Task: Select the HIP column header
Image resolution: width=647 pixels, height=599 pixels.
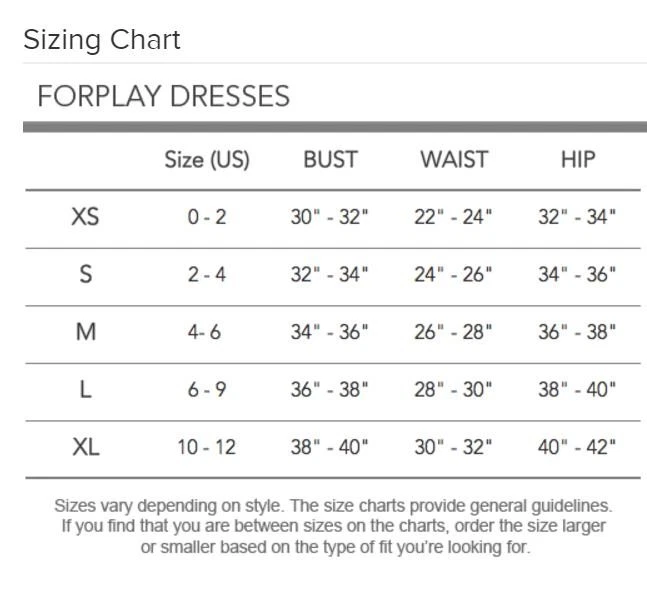Action: 577,160
